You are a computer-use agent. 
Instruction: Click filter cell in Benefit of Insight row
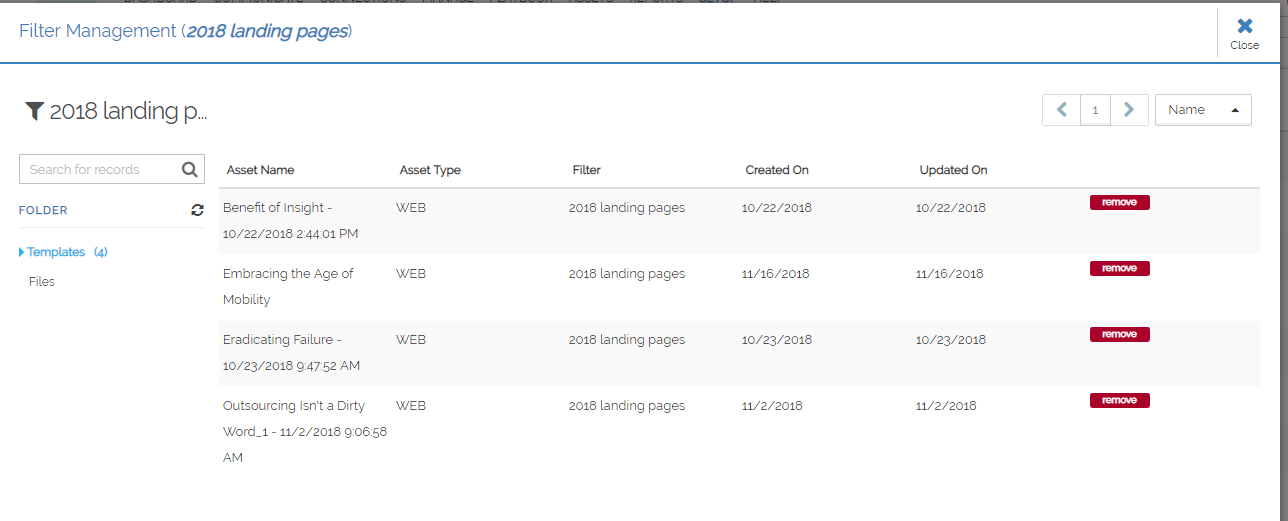627,208
